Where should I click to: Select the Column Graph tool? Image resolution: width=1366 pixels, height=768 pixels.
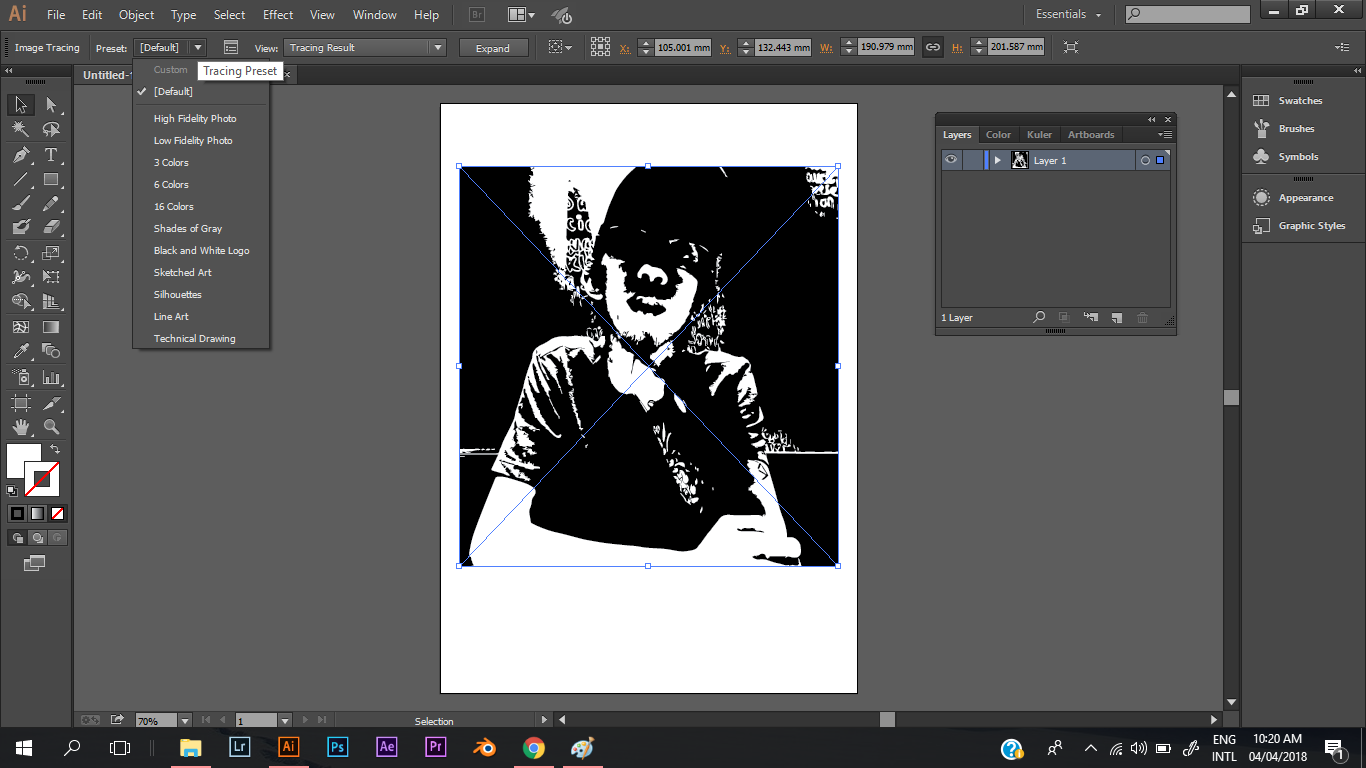51,378
